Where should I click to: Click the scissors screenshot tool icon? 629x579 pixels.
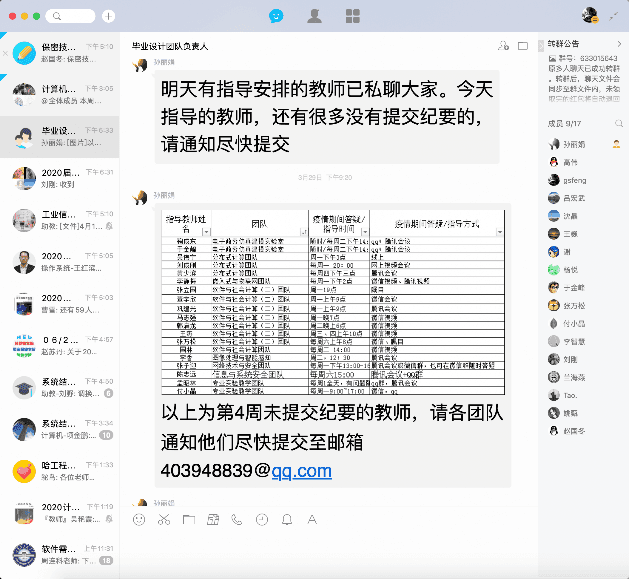(164, 520)
